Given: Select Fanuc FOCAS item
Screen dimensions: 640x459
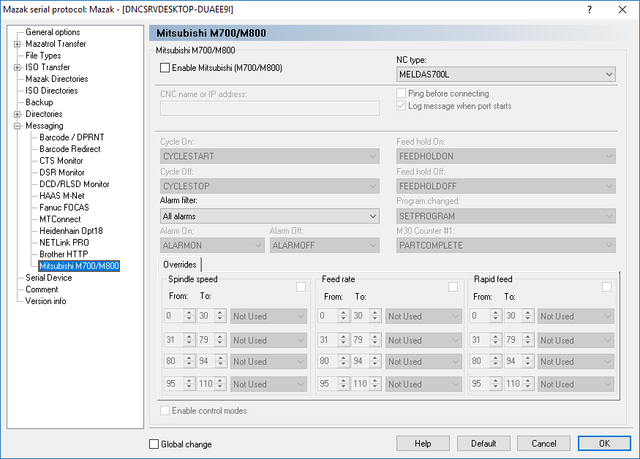Looking at the screenshot, I should click(x=64, y=208).
